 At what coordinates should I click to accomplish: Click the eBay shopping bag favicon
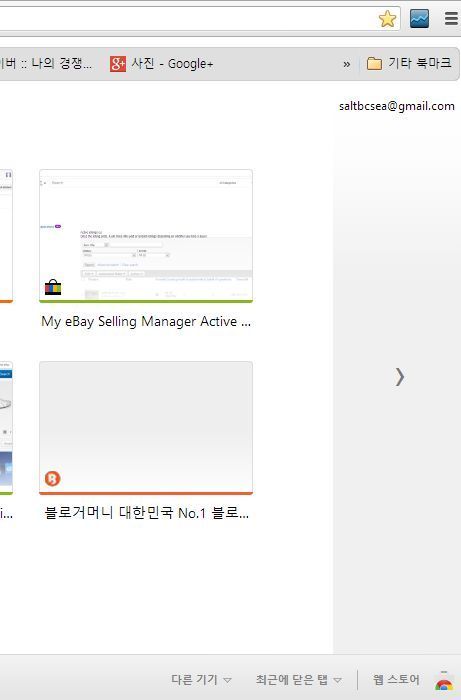(x=53, y=287)
